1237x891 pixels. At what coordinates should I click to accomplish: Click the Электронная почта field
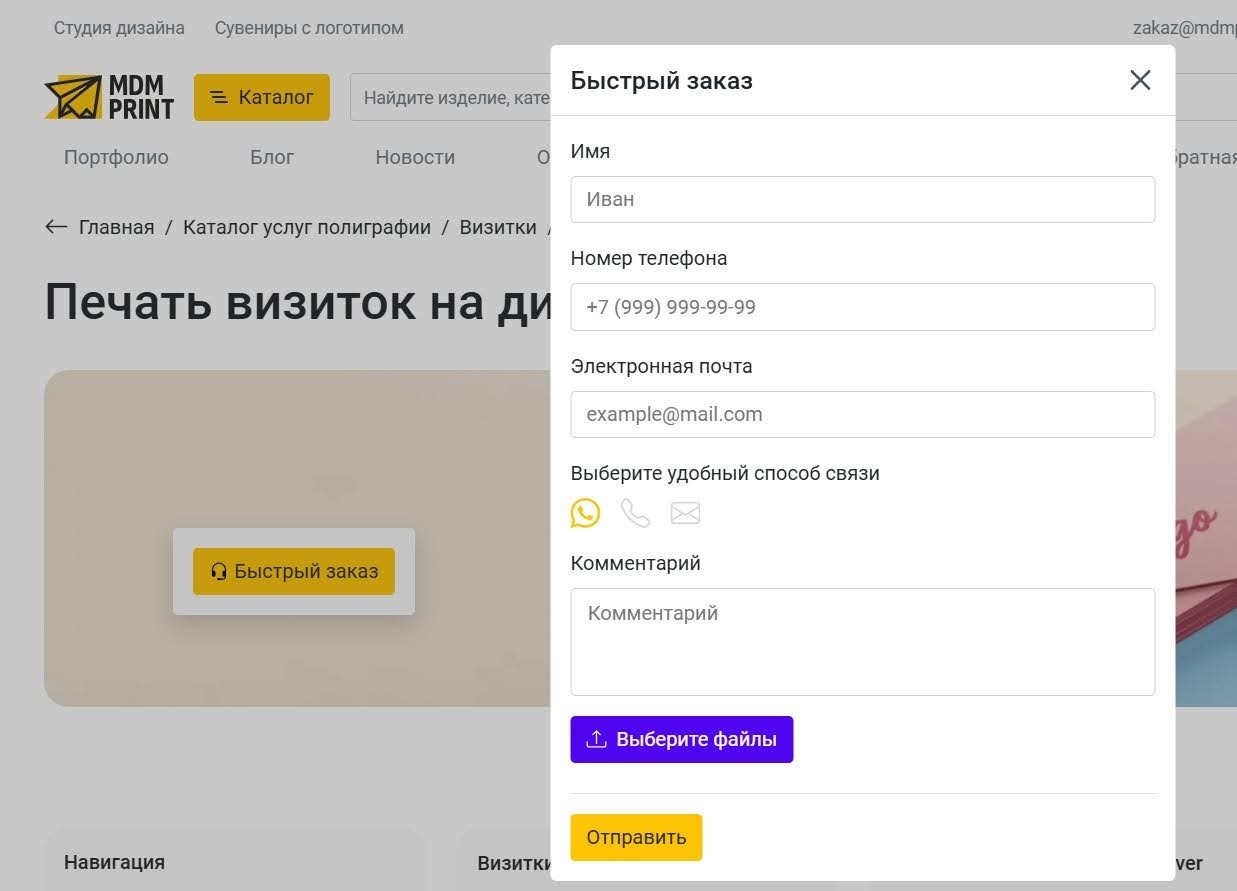(x=862, y=414)
